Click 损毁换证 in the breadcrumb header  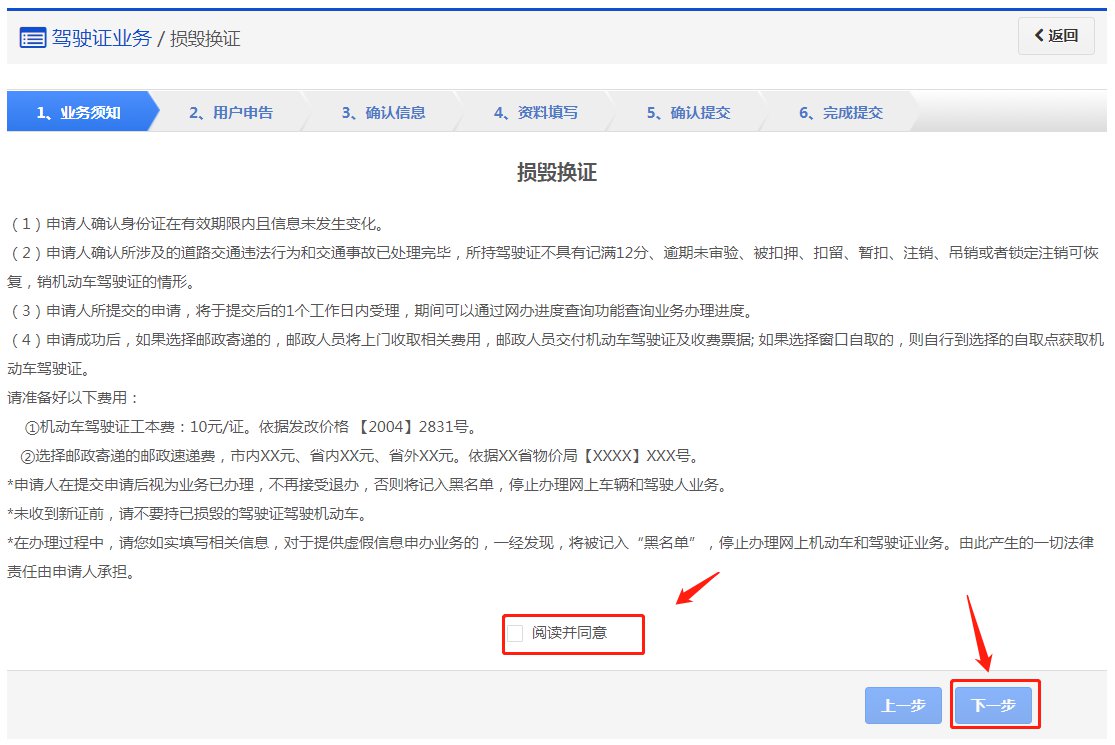point(205,39)
